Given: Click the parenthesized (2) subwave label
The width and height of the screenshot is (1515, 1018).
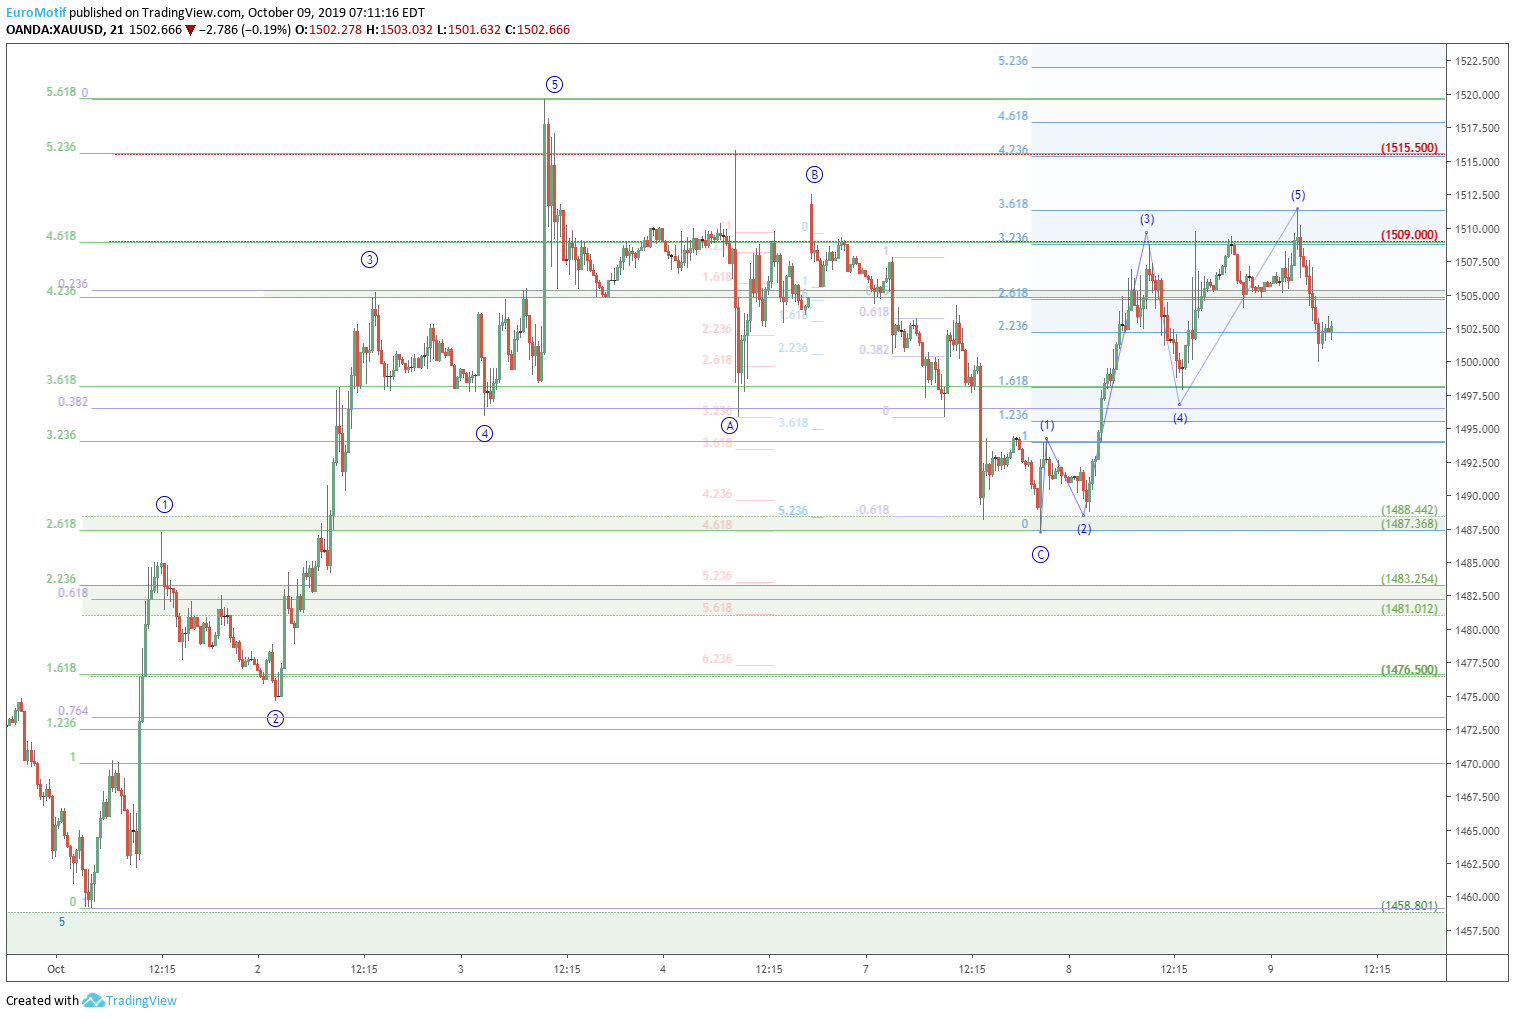Looking at the screenshot, I should coord(1084,529).
